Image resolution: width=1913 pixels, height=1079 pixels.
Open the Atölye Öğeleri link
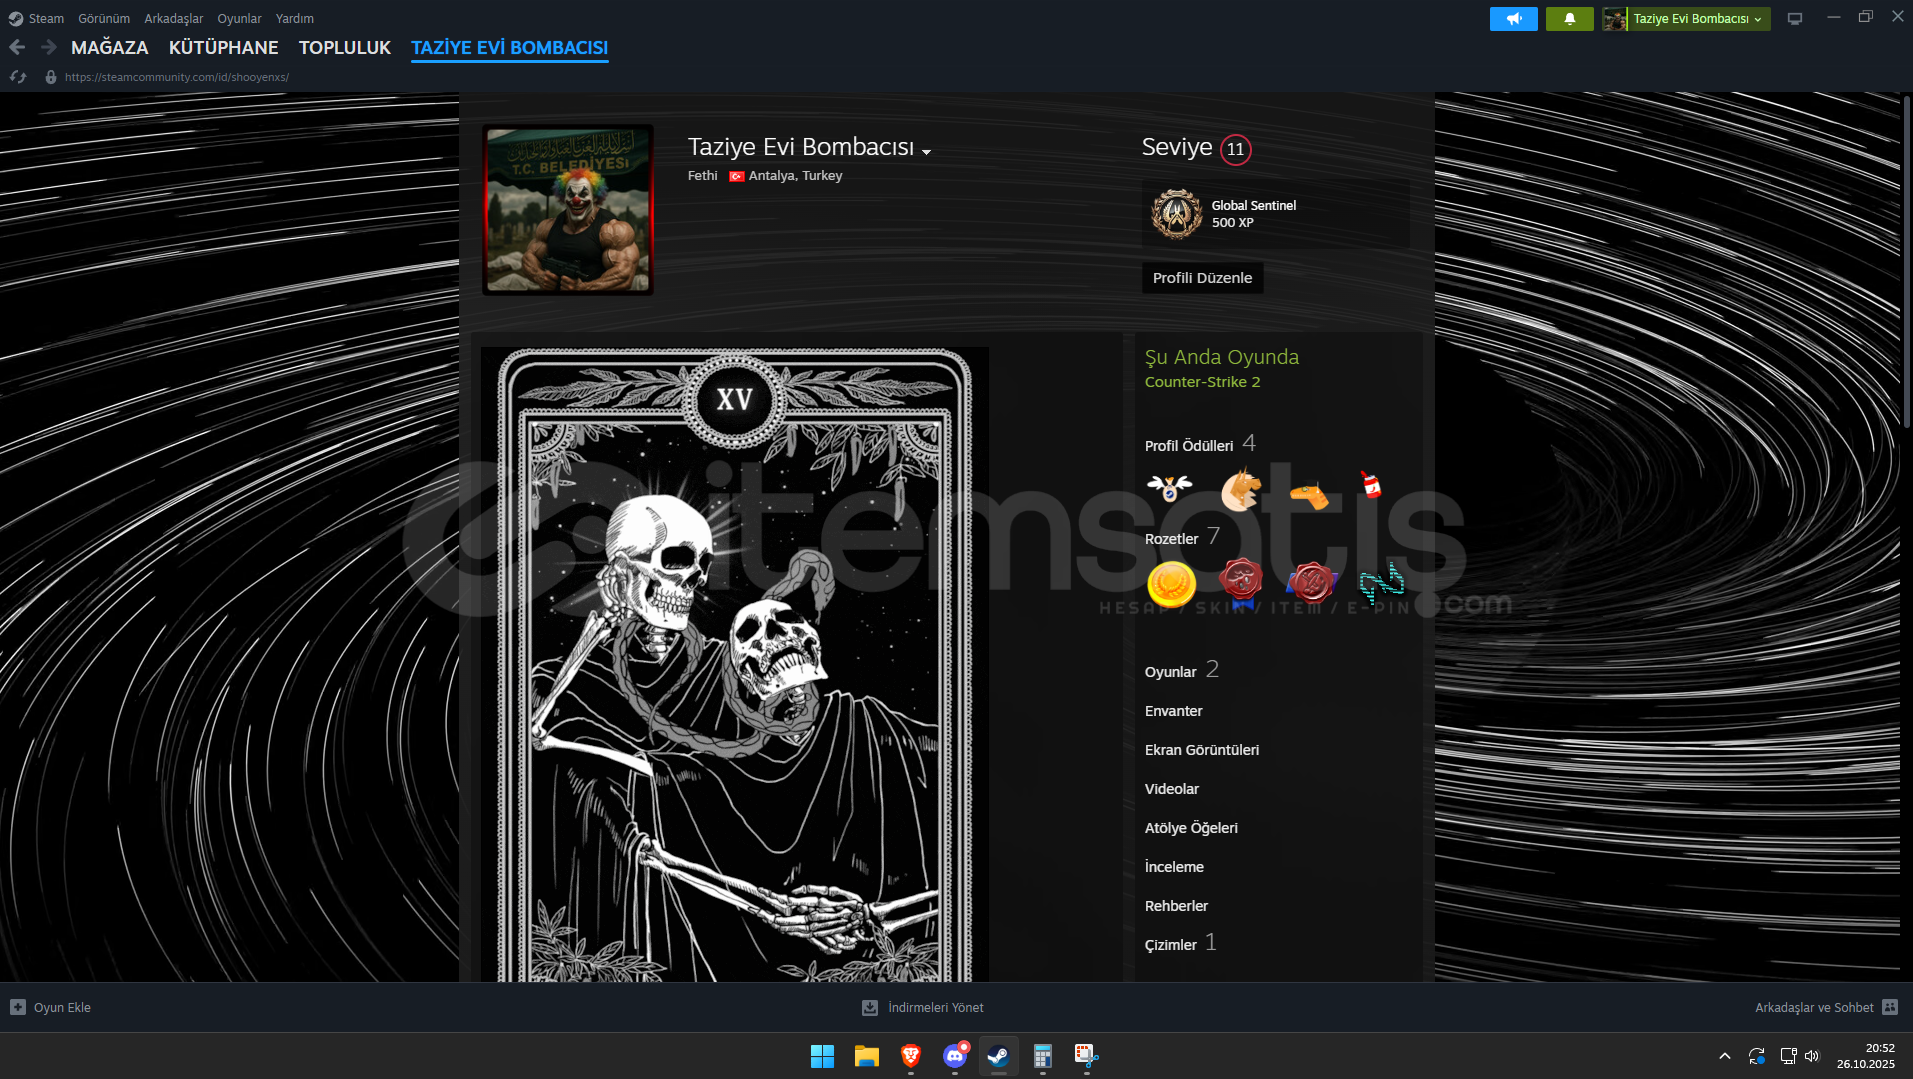click(1191, 828)
